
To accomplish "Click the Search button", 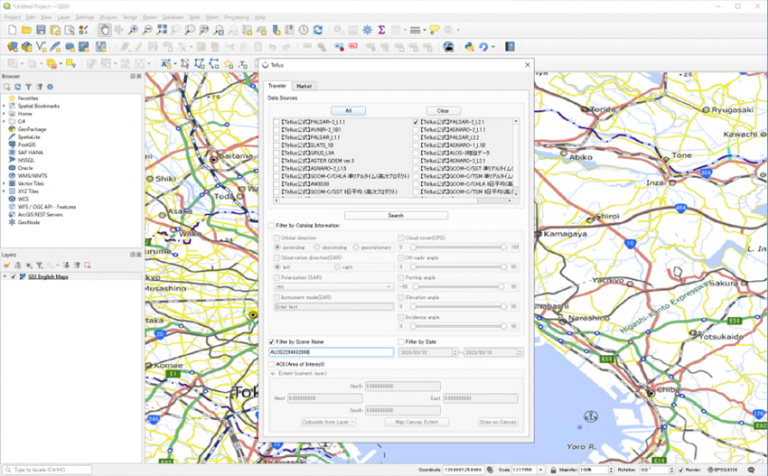I will pyautogui.click(x=396, y=215).
